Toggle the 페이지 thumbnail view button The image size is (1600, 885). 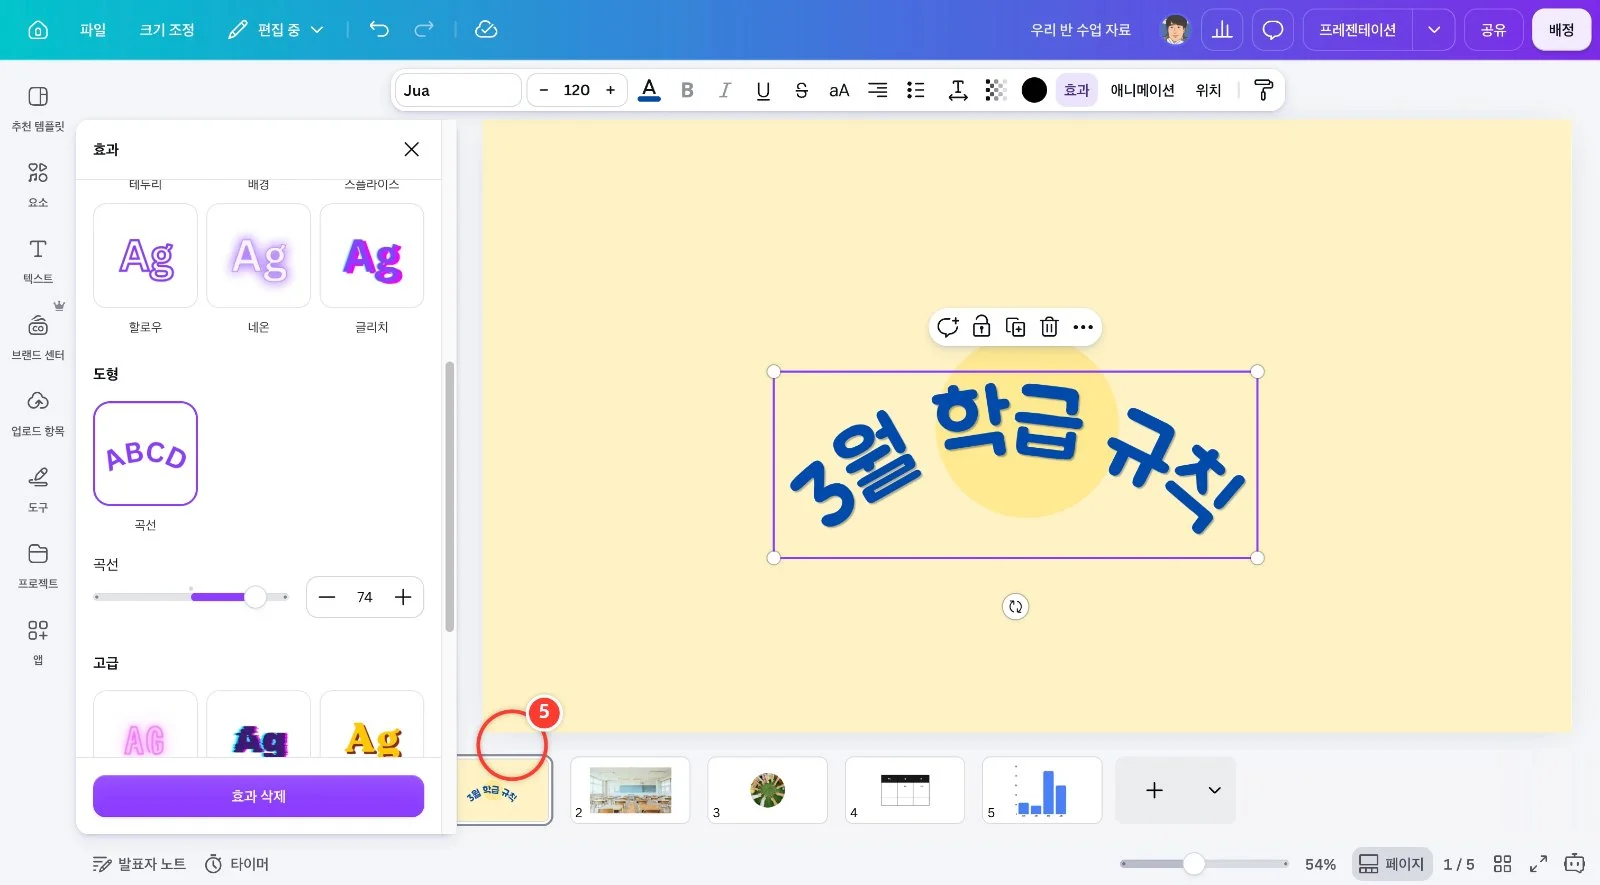[x=1391, y=864]
